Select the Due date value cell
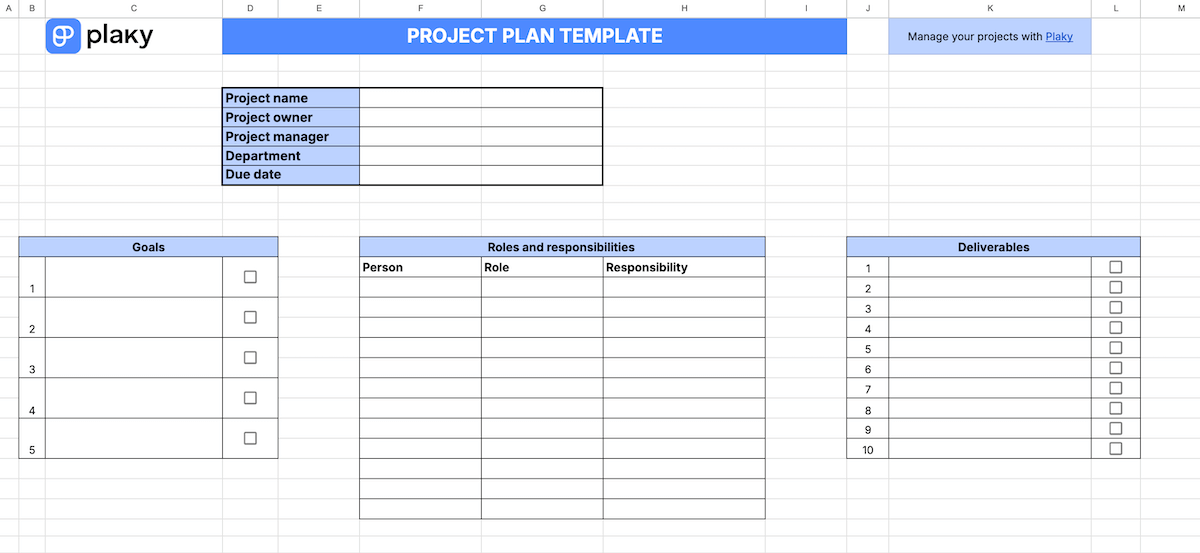The image size is (1200, 553). coord(480,175)
